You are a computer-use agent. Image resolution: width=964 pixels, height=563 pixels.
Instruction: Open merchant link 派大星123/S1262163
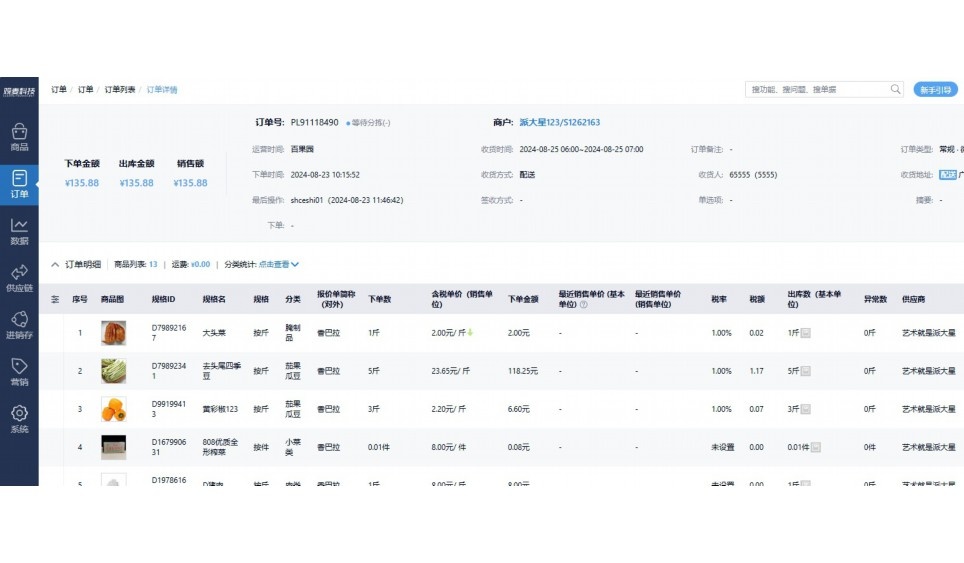pyautogui.click(x=559, y=122)
